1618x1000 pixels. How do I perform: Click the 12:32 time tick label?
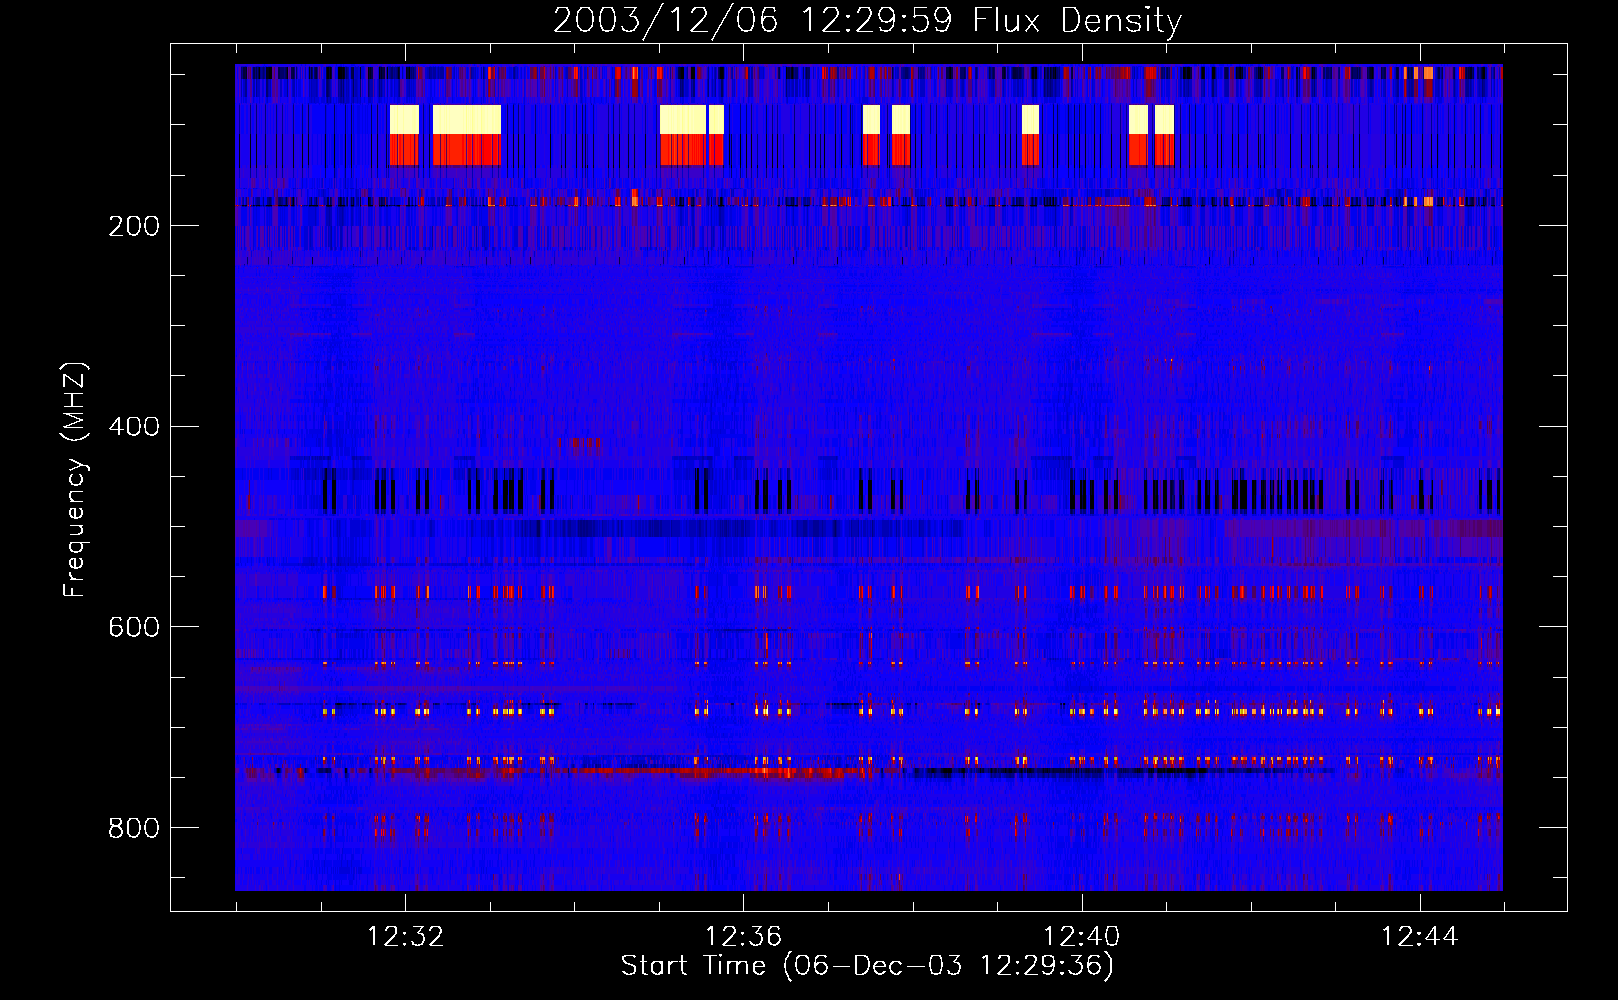coord(405,937)
